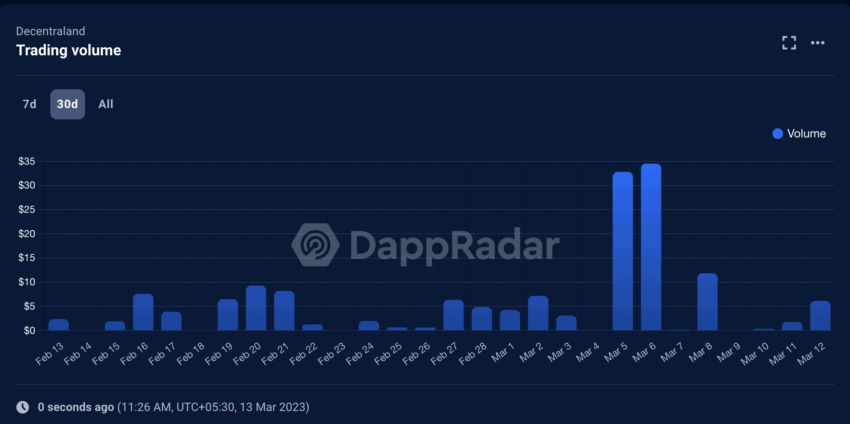Click the Feb 13 volume bar
850x424 pixels.
click(x=59, y=325)
